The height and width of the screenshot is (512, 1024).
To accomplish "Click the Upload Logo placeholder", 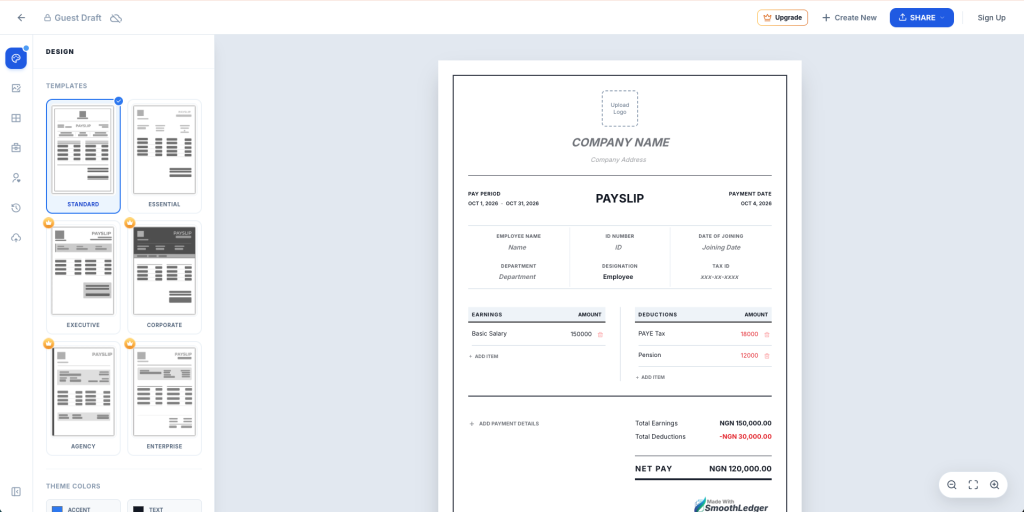I will tap(620, 108).
